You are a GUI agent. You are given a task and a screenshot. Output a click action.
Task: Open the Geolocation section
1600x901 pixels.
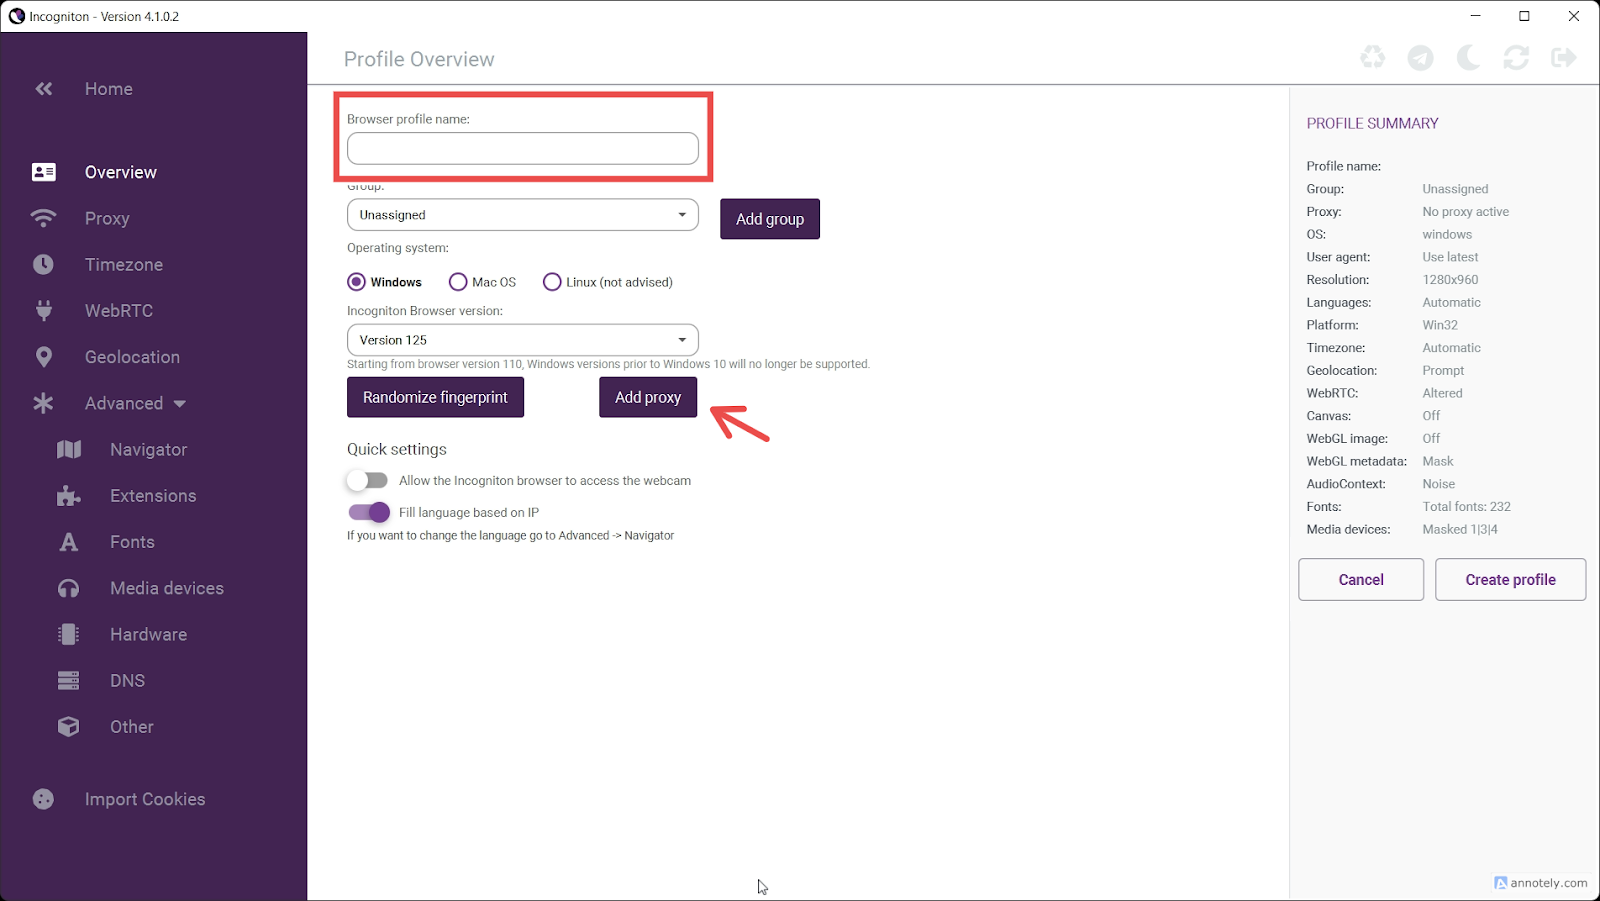click(132, 357)
